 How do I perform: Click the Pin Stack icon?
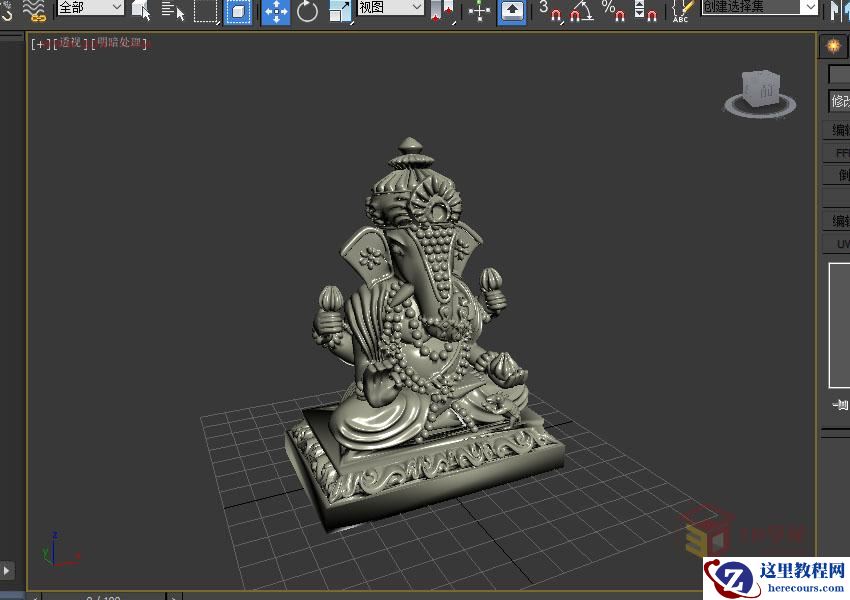(x=840, y=405)
